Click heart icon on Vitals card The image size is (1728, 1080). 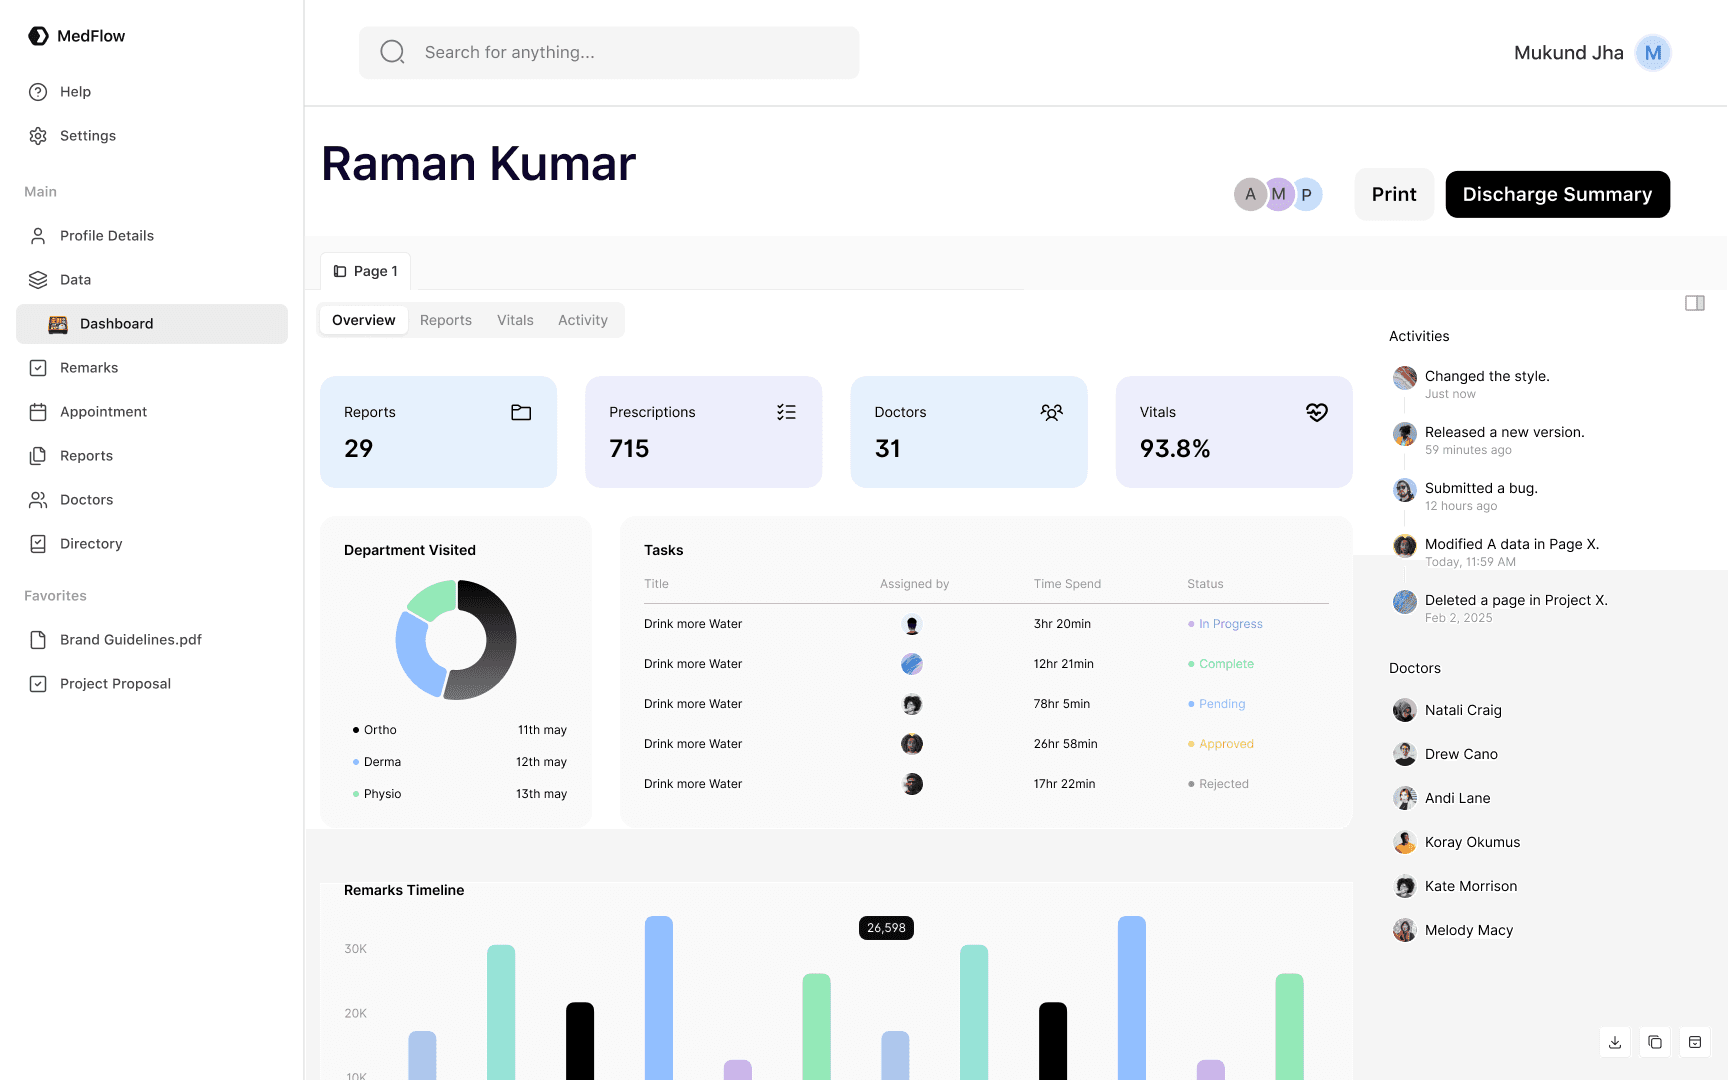pos(1317,412)
